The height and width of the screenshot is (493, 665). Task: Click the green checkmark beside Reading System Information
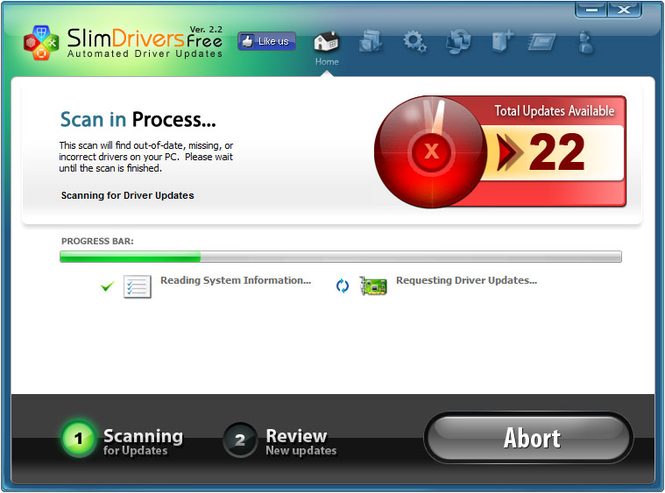pyautogui.click(x=107, y=286)
